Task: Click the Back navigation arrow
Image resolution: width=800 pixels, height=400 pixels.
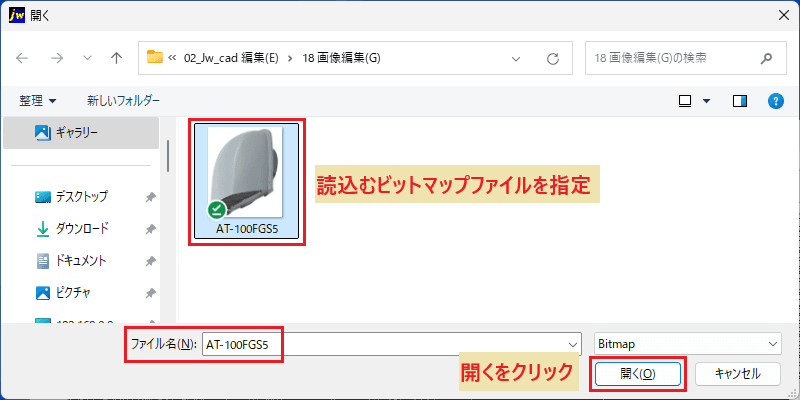Action: (x=22, y=58)
